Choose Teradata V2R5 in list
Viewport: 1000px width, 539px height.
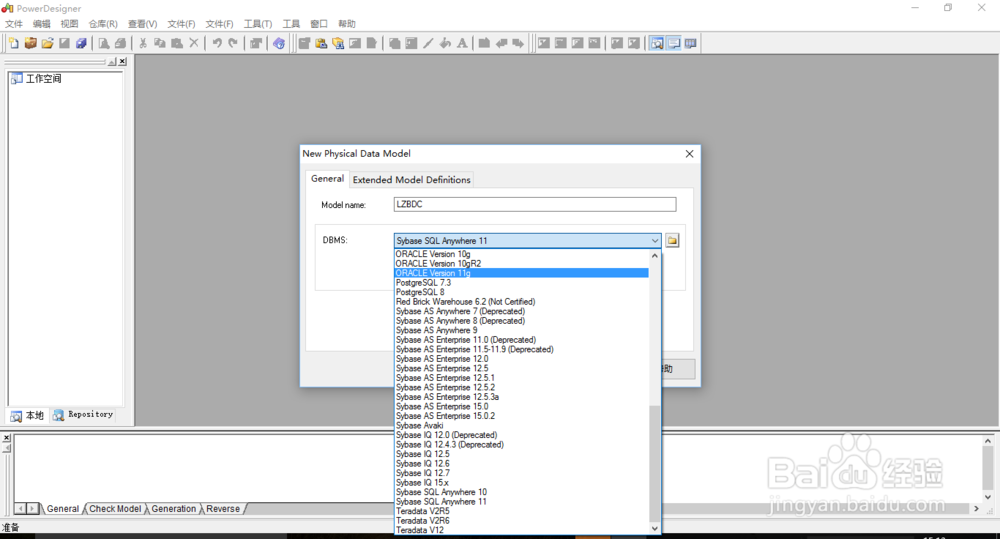click(x=521, y=511)
